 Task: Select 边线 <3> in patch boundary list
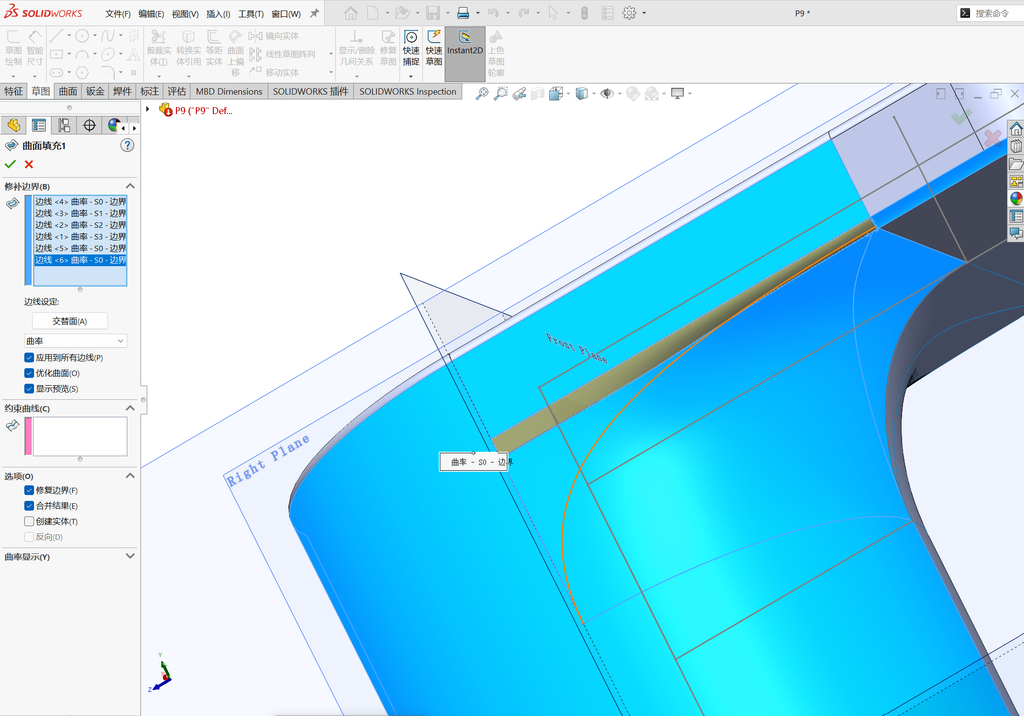pos(80,214)
